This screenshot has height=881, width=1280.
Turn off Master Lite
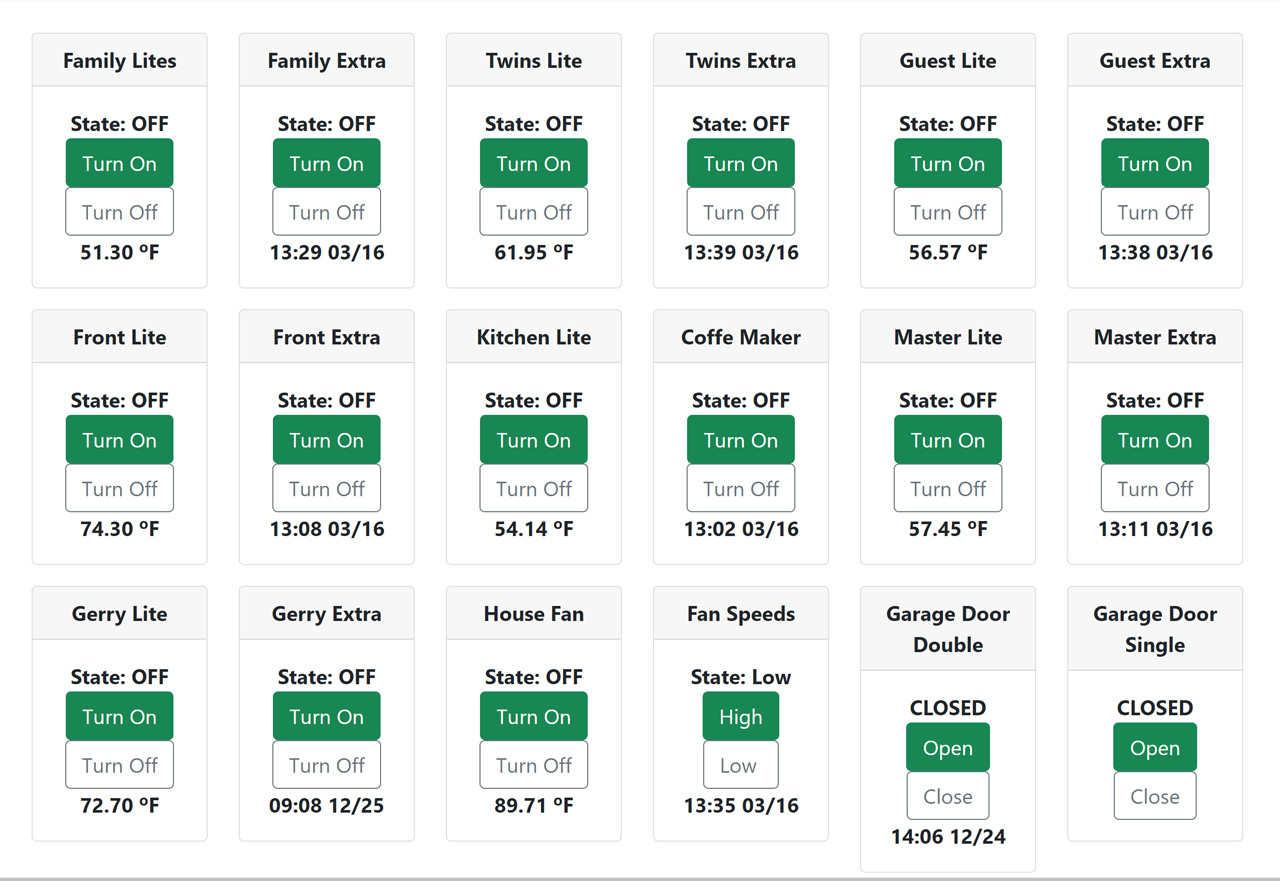pos(947,489)
